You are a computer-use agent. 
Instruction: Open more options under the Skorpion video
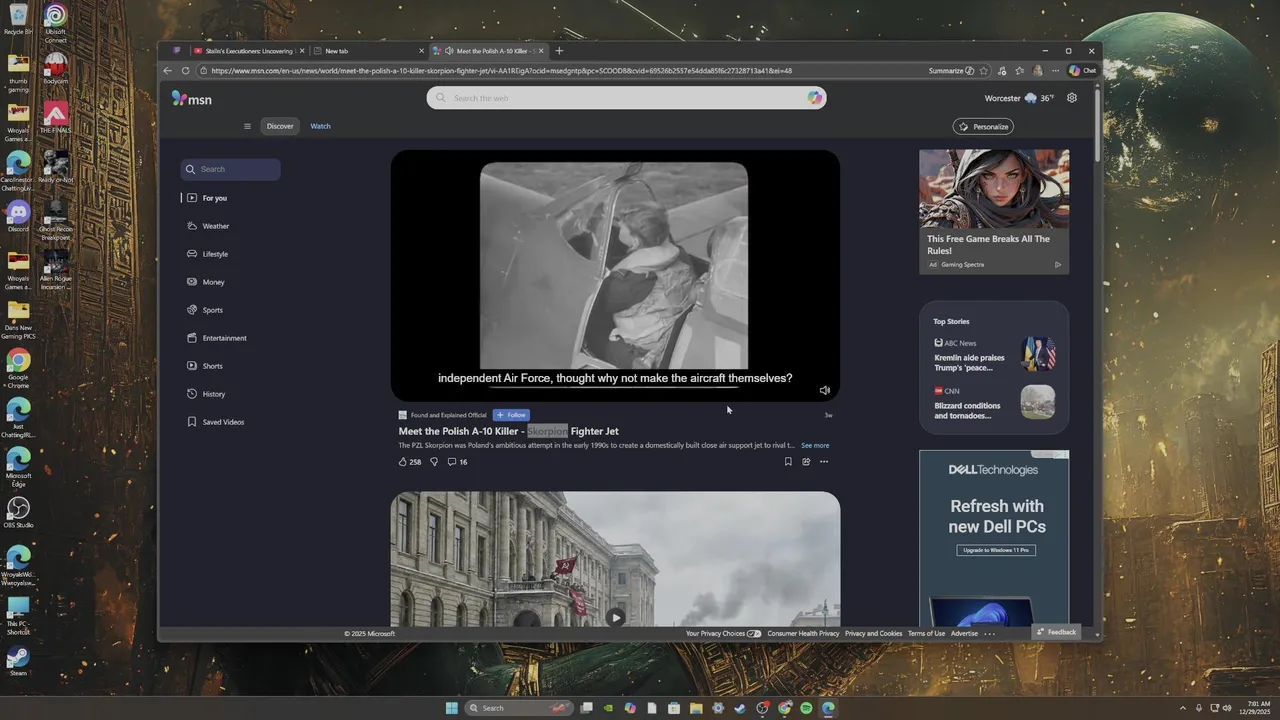(x=824, y=462)
